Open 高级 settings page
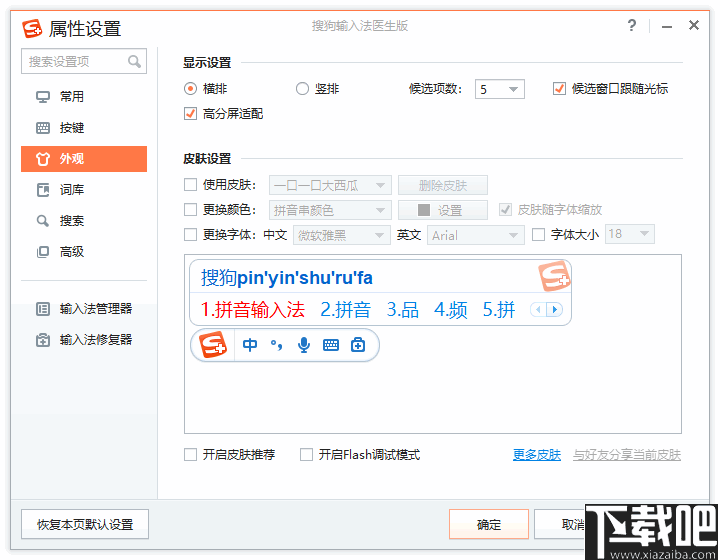This screenshot has height=560, width=720. [x=84, y=252]
